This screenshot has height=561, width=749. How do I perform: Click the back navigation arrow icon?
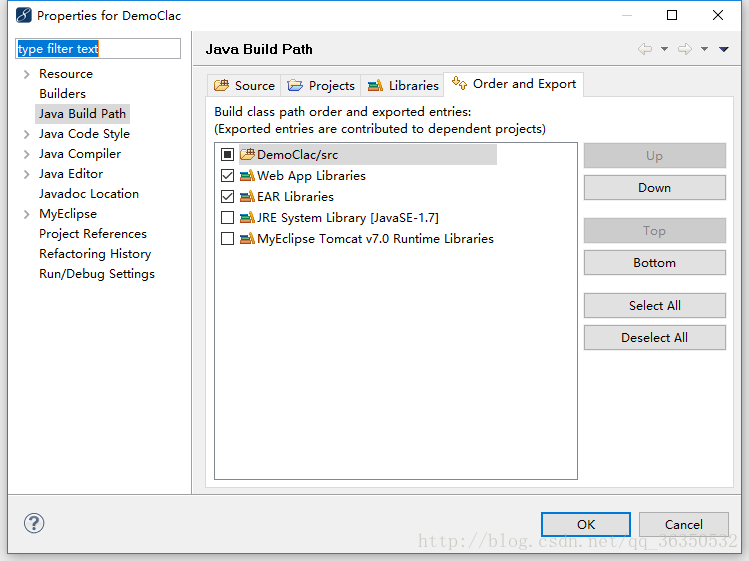[645, 49]
